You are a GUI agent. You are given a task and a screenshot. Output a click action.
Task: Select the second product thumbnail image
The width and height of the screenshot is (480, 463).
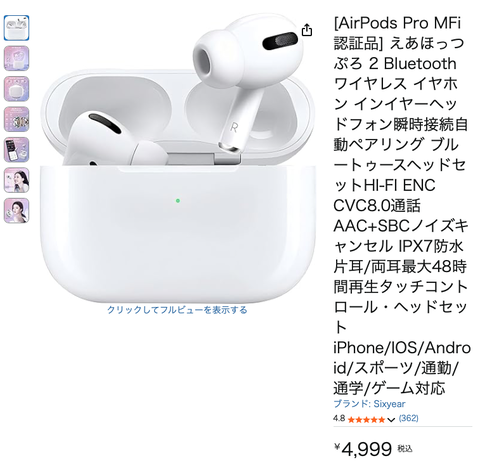16,58
